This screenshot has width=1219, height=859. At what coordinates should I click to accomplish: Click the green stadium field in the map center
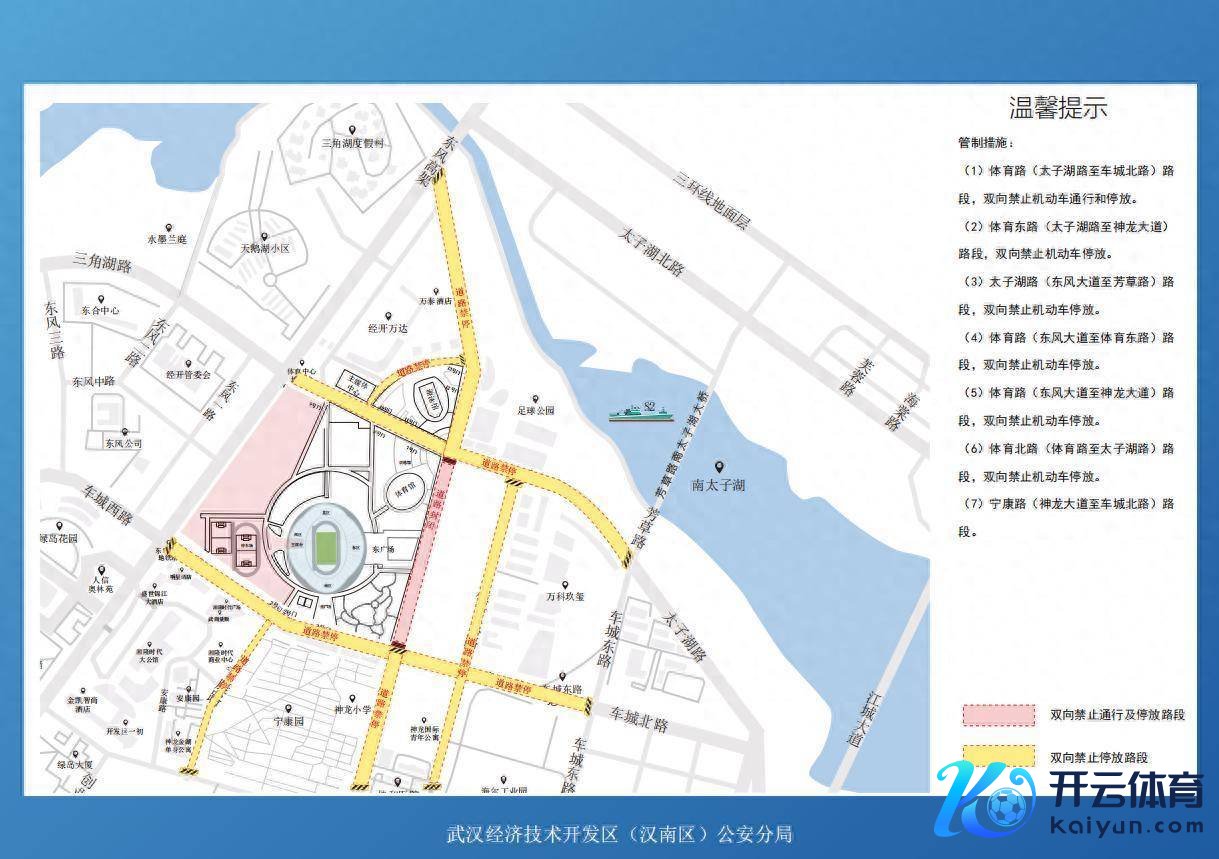pyautogui.click(x=325, y=547)
